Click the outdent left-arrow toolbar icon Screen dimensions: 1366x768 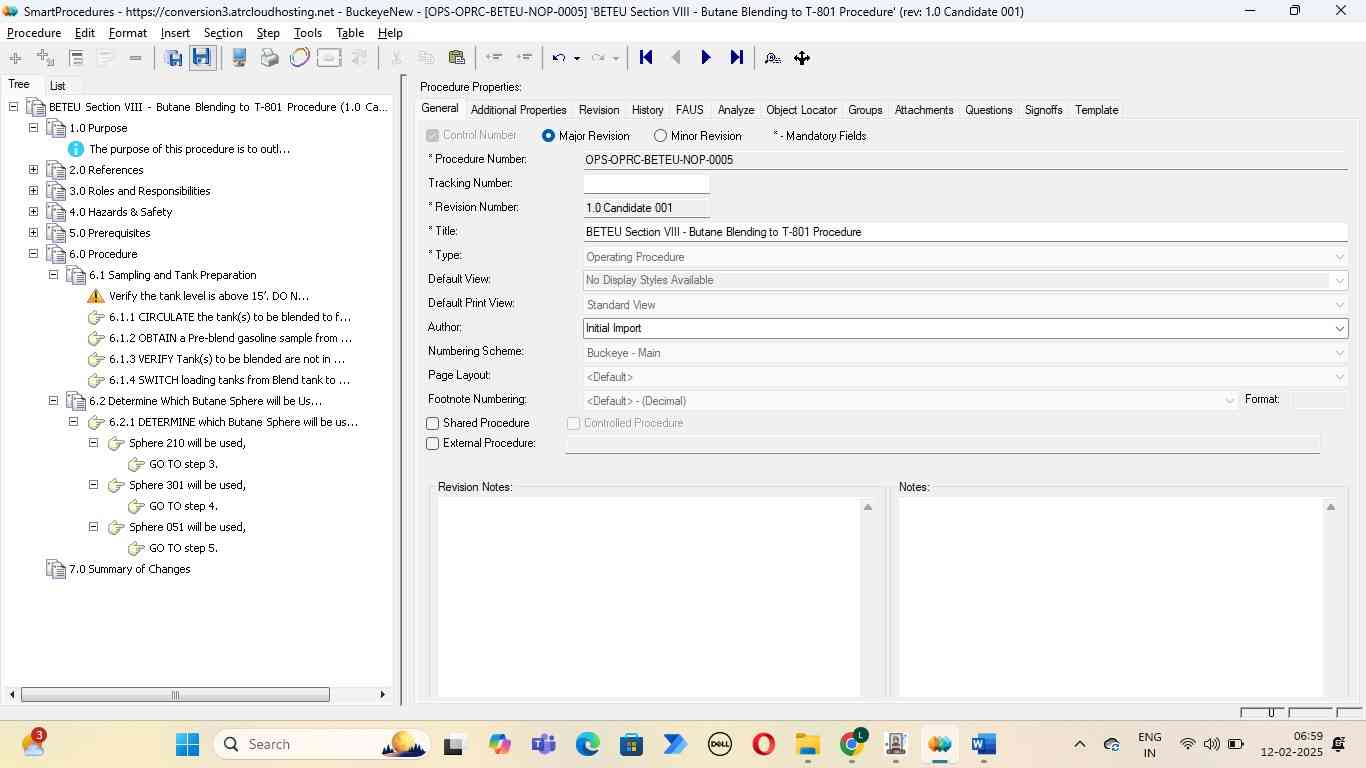493,58
